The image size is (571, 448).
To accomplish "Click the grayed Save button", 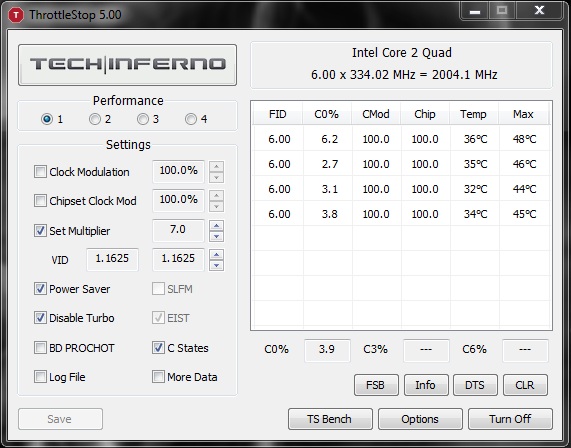I will (x=60, y=419).
